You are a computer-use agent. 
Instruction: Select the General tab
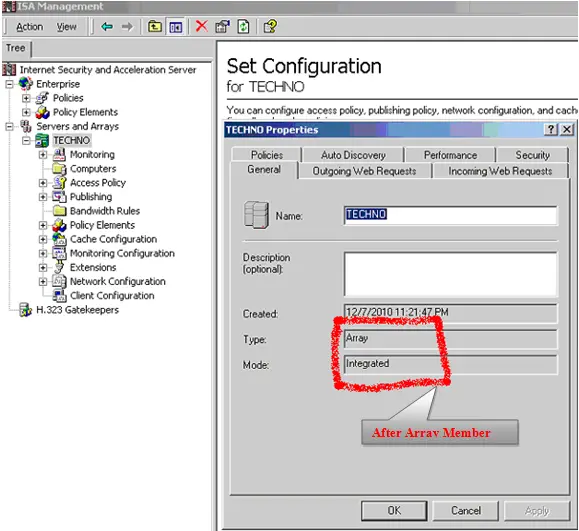coord(264,169)
